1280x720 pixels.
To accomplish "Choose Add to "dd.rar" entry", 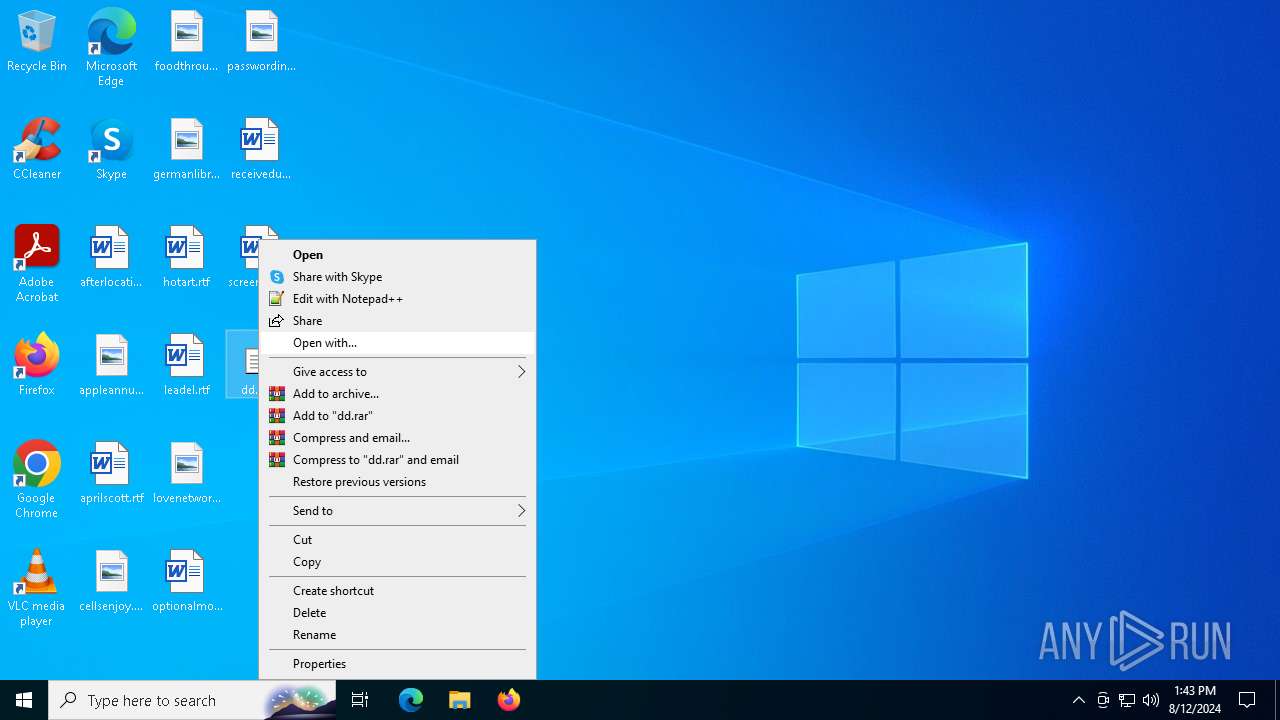I will tap(397, 416).
